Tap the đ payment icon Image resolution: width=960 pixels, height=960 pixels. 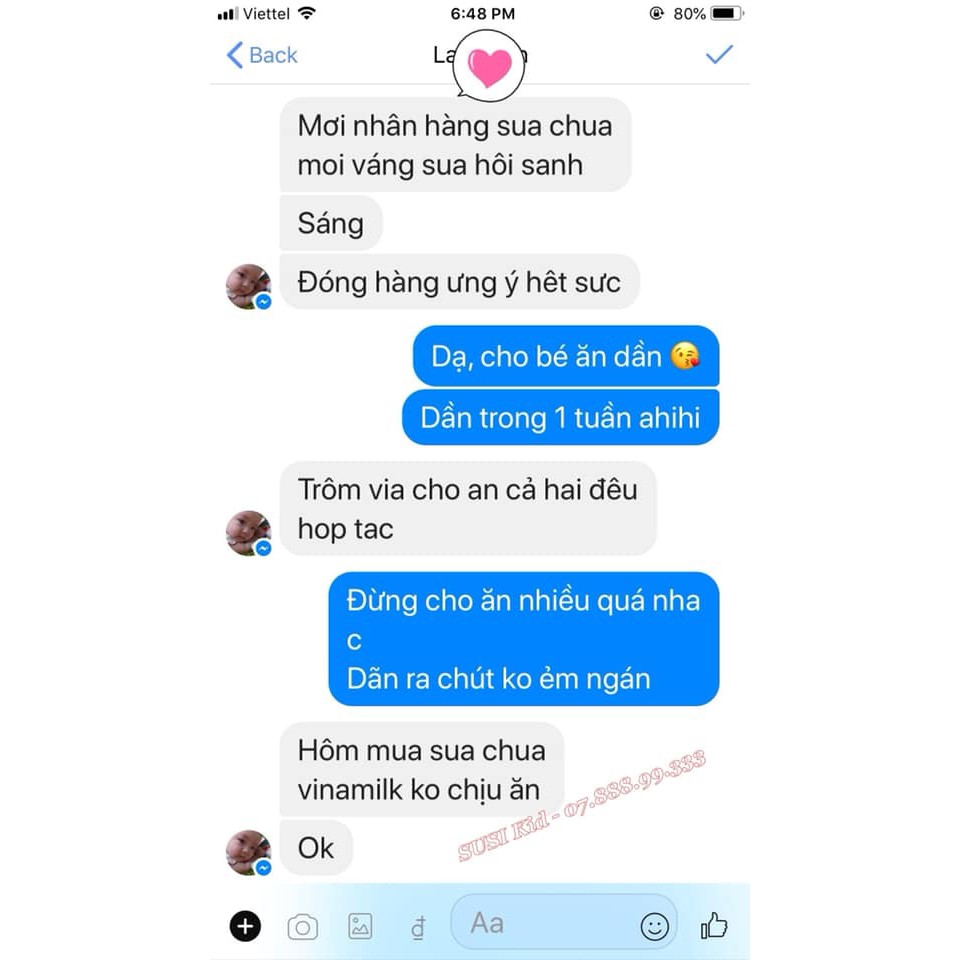418,927
